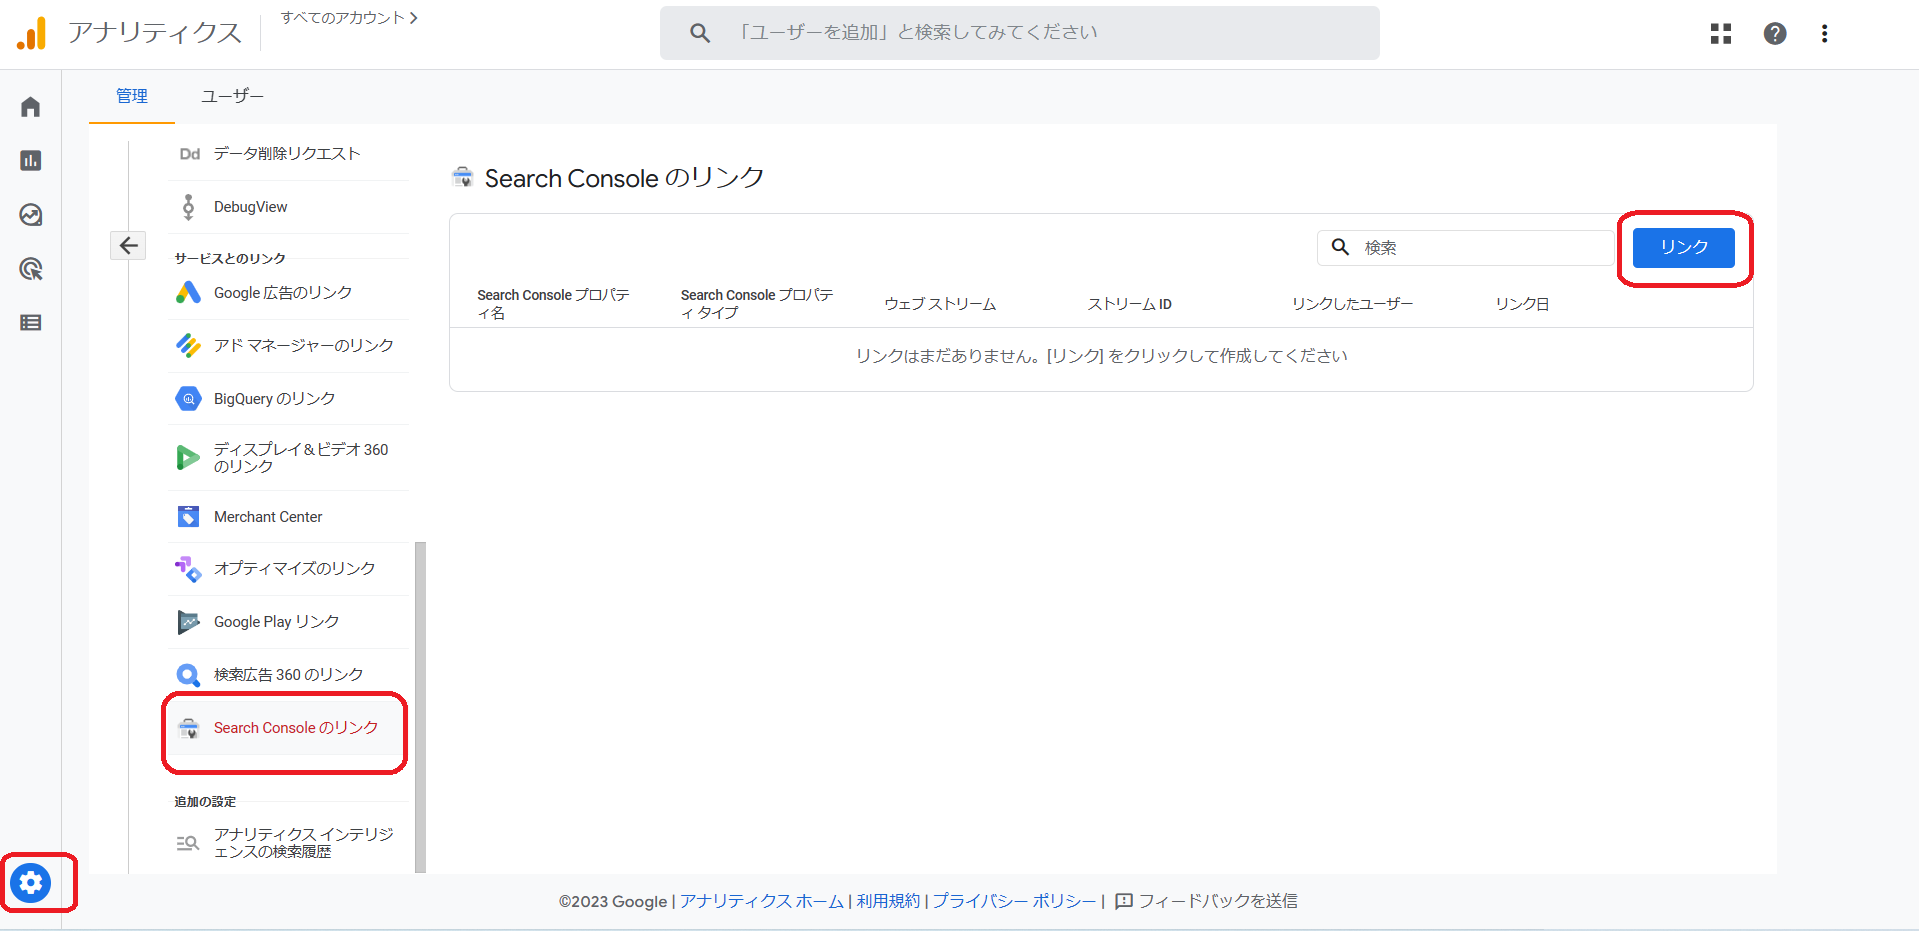The image size is (1919, 931).
Task: Open the Google apps grid icon
Action: pyautogui.click(x=1721, y=34)
